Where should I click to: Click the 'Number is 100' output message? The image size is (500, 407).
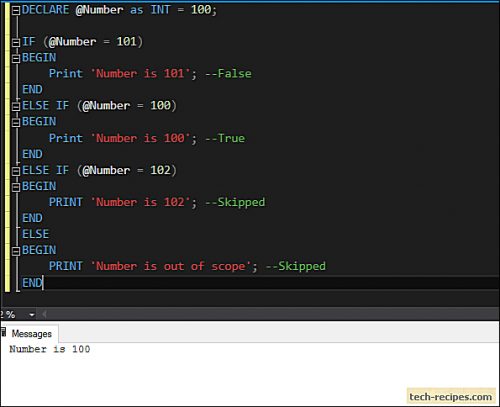coord(50,349)
